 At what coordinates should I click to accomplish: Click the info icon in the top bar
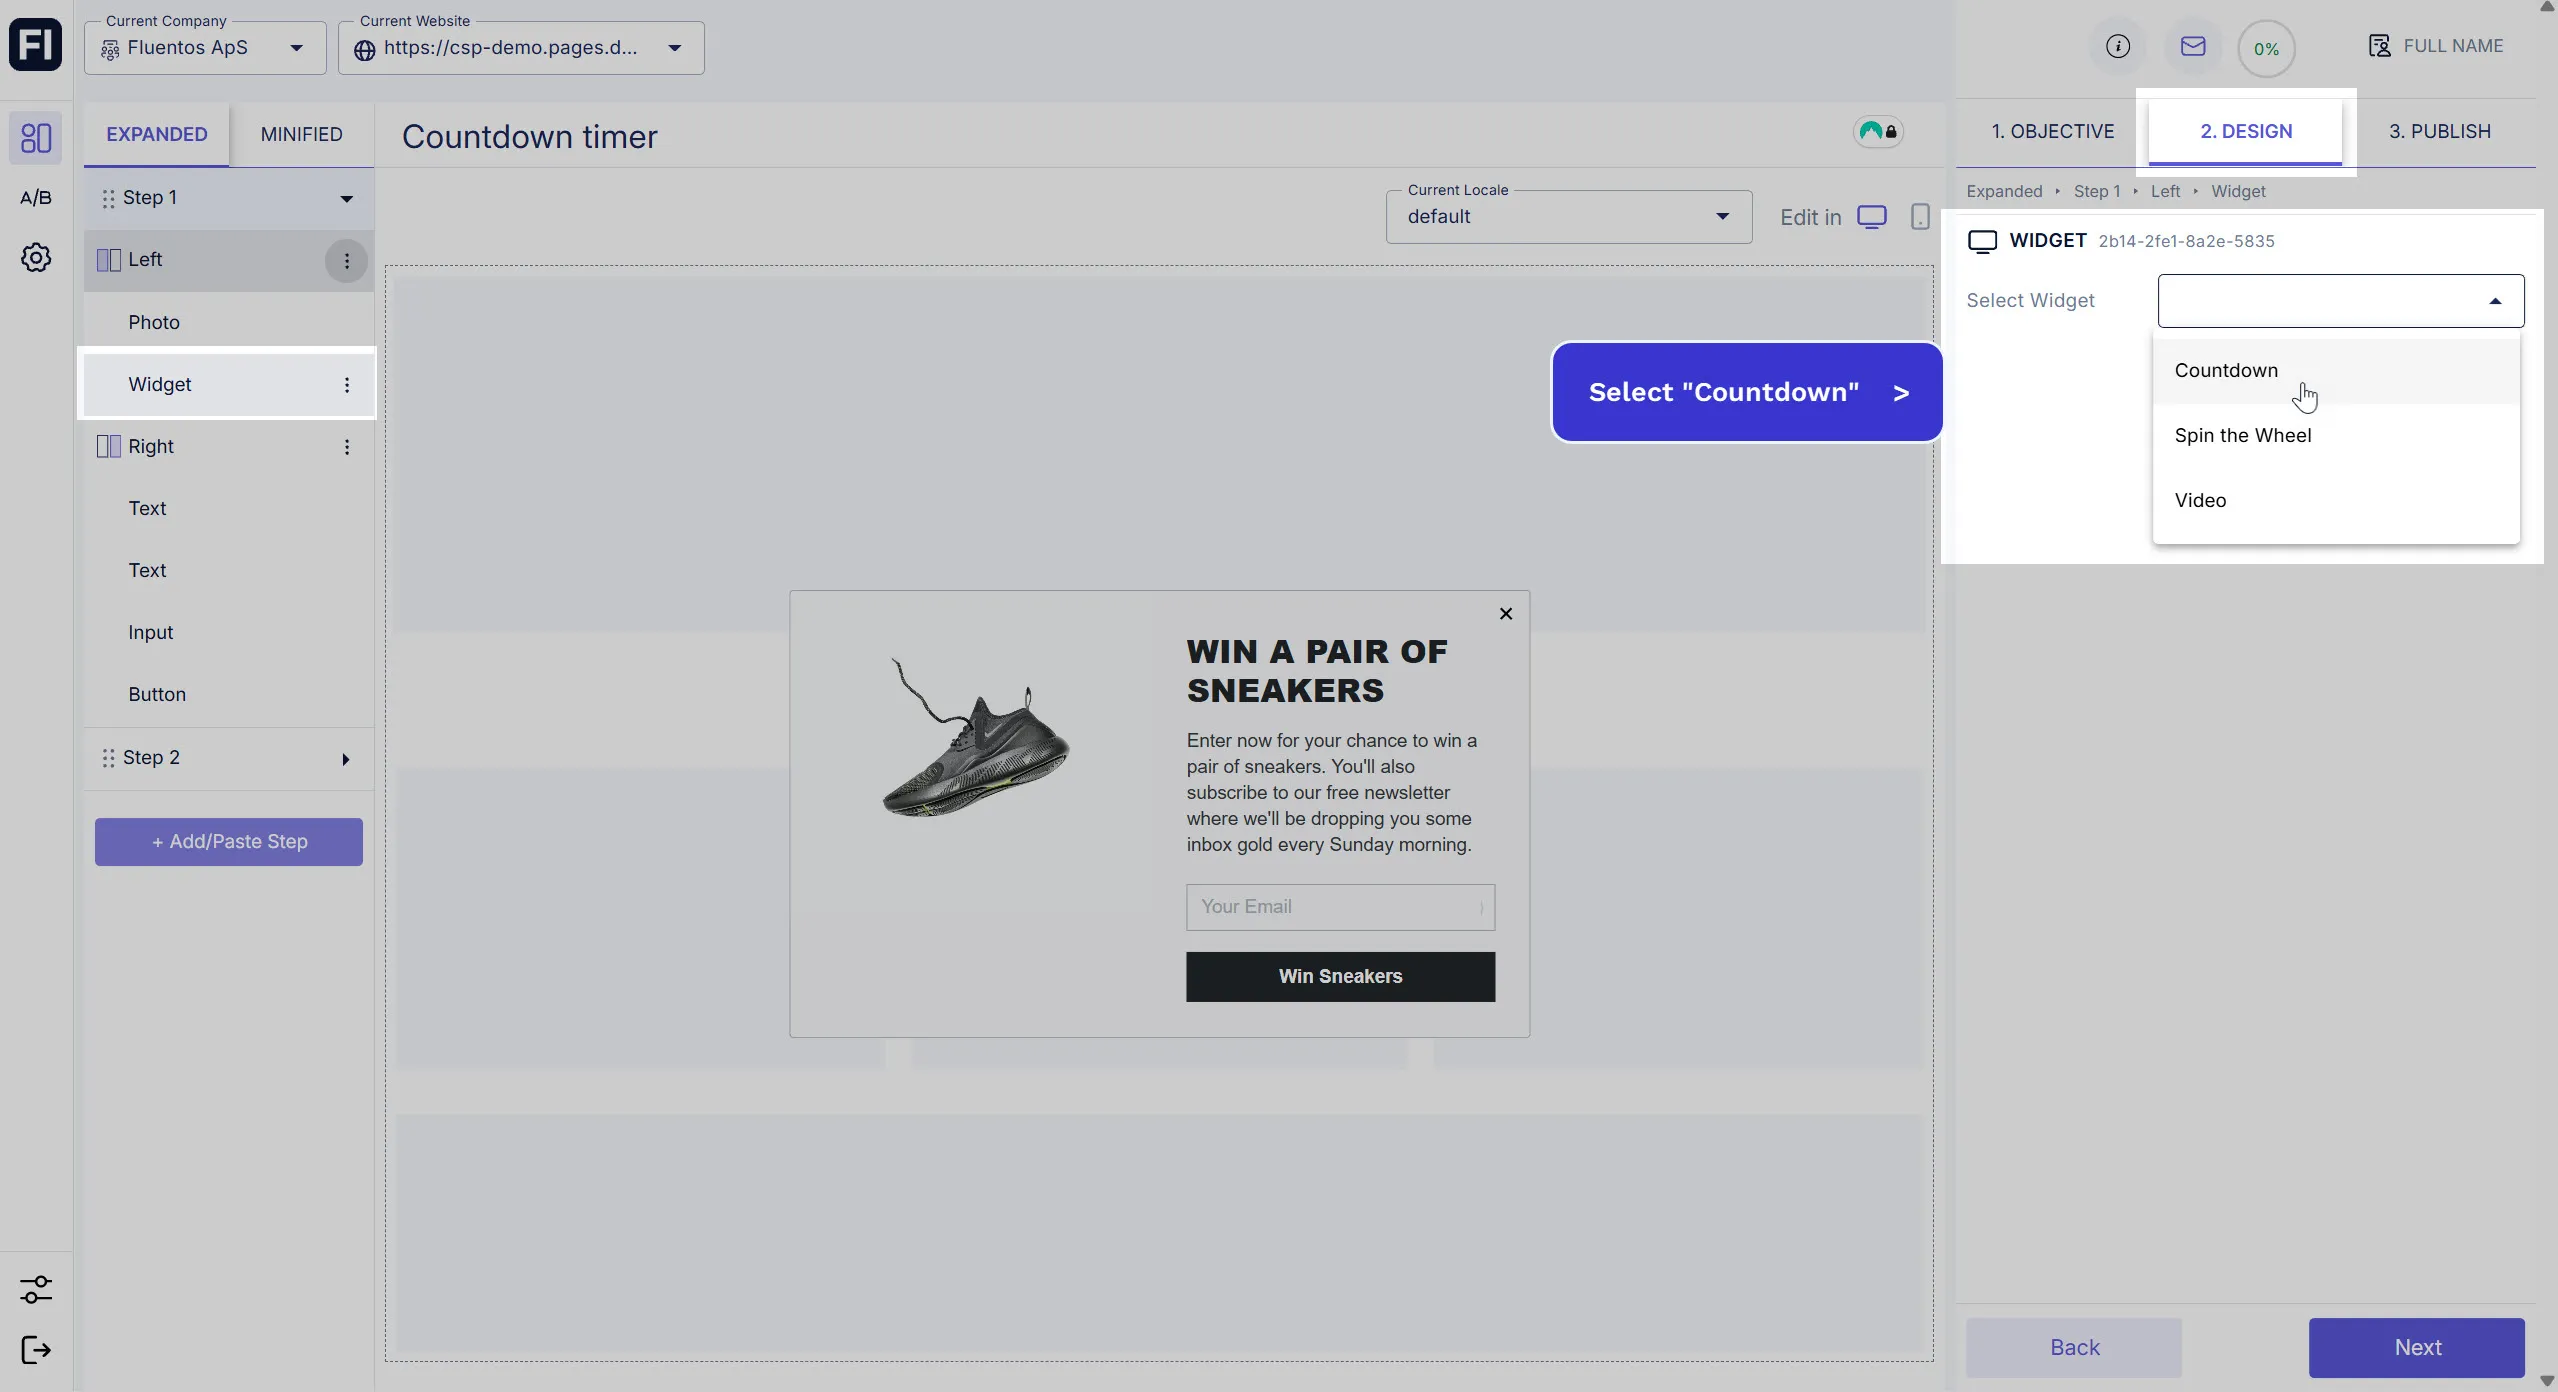coord(2117,47)
